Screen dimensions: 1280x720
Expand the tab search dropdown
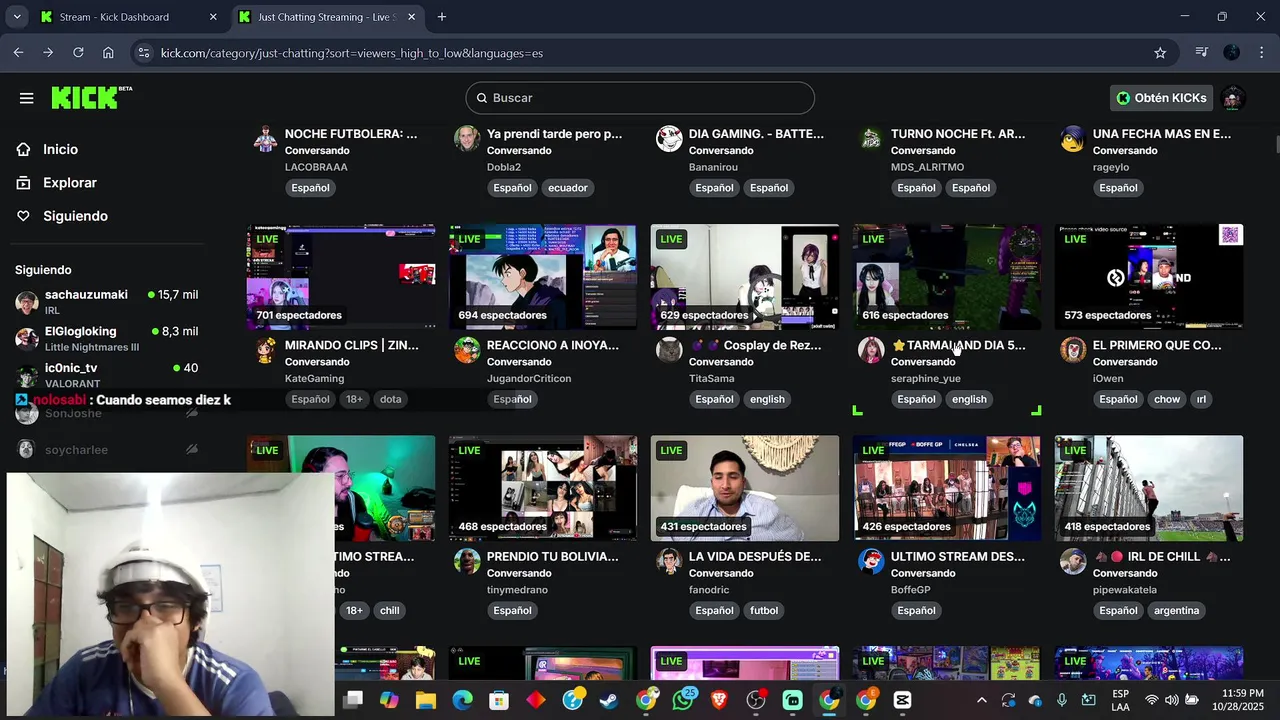tap(17, 17)
